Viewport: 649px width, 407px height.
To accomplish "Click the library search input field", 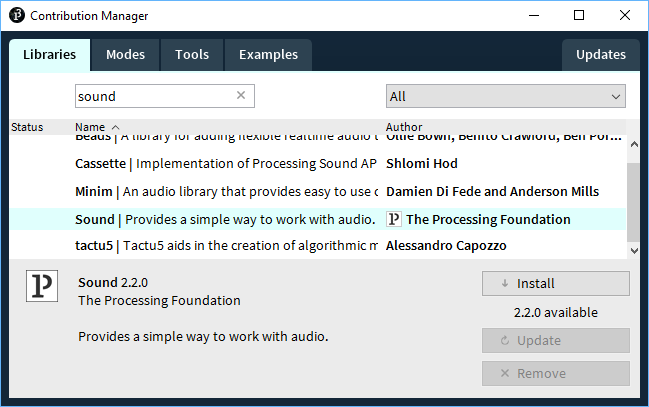I will coord(155,96).
